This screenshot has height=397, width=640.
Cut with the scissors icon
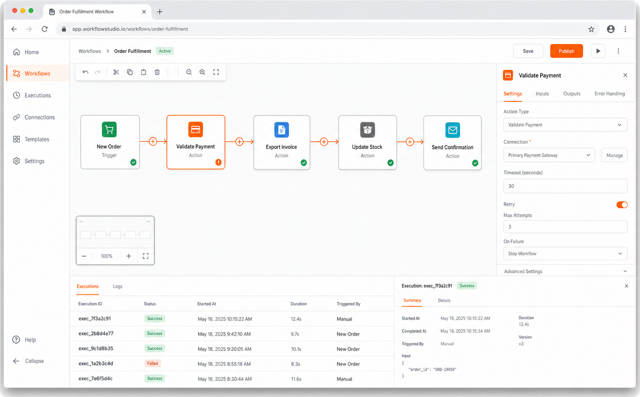tap(116, 72)
